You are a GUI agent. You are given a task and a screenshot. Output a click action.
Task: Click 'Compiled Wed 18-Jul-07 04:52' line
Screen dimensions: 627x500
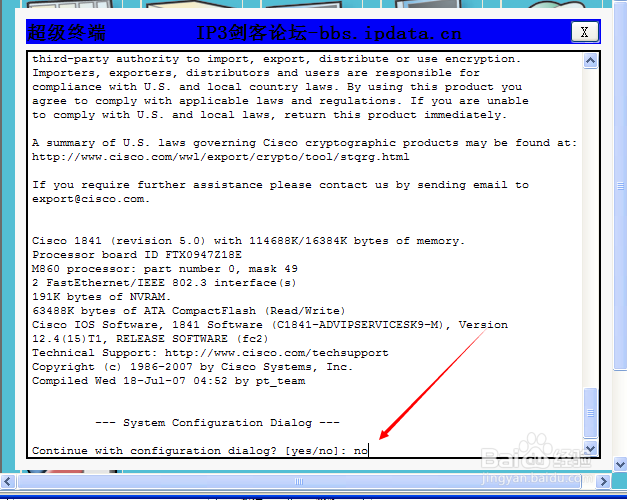coord(169,381)
